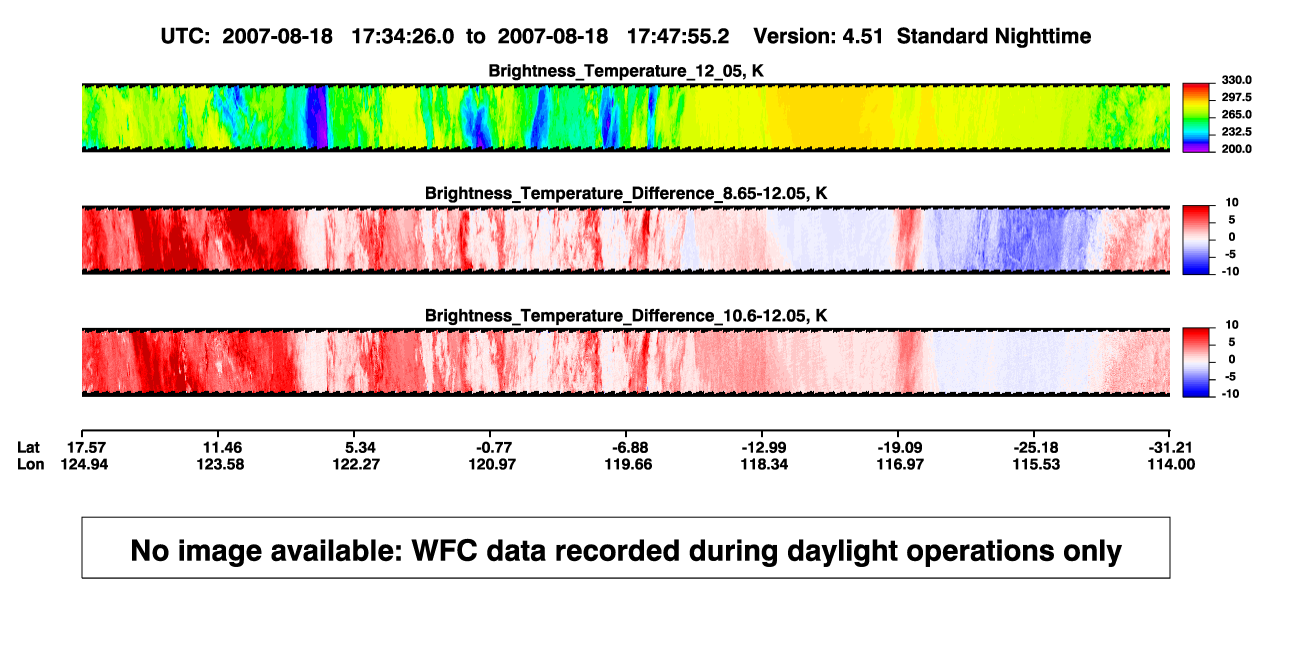Click longitude value '118.34'
The image size is (1300, 667).
pyautogui.click(x=763, y=464)
